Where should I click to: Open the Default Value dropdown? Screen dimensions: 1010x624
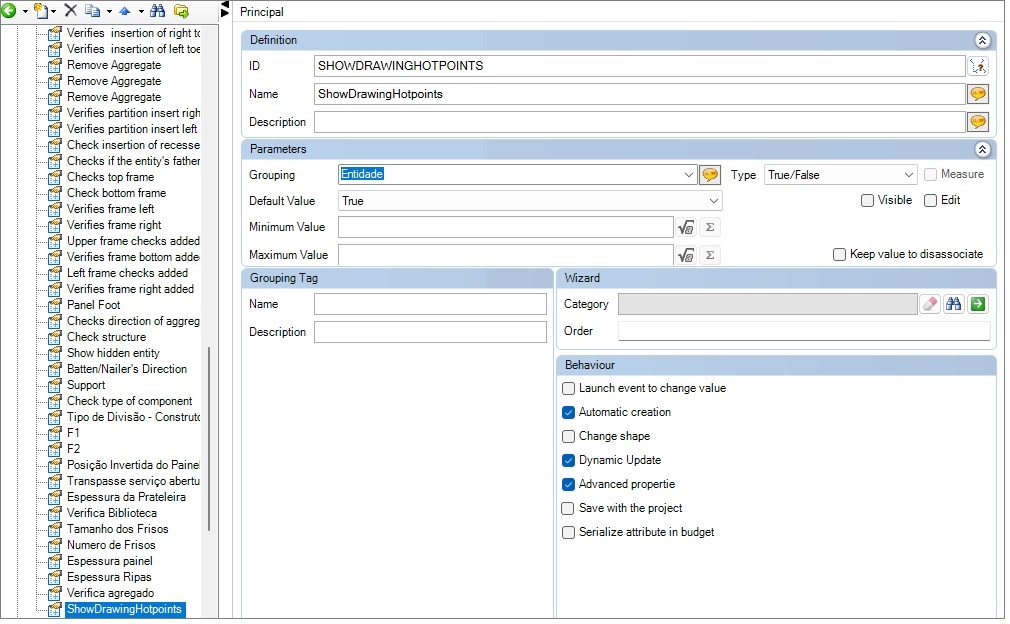[x=713, y=201]
